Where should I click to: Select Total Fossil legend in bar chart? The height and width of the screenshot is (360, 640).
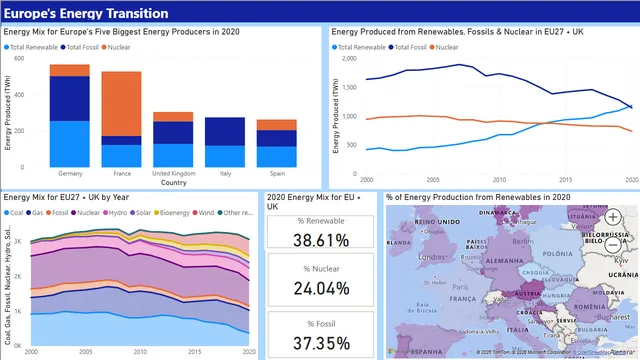pos(80,47)
